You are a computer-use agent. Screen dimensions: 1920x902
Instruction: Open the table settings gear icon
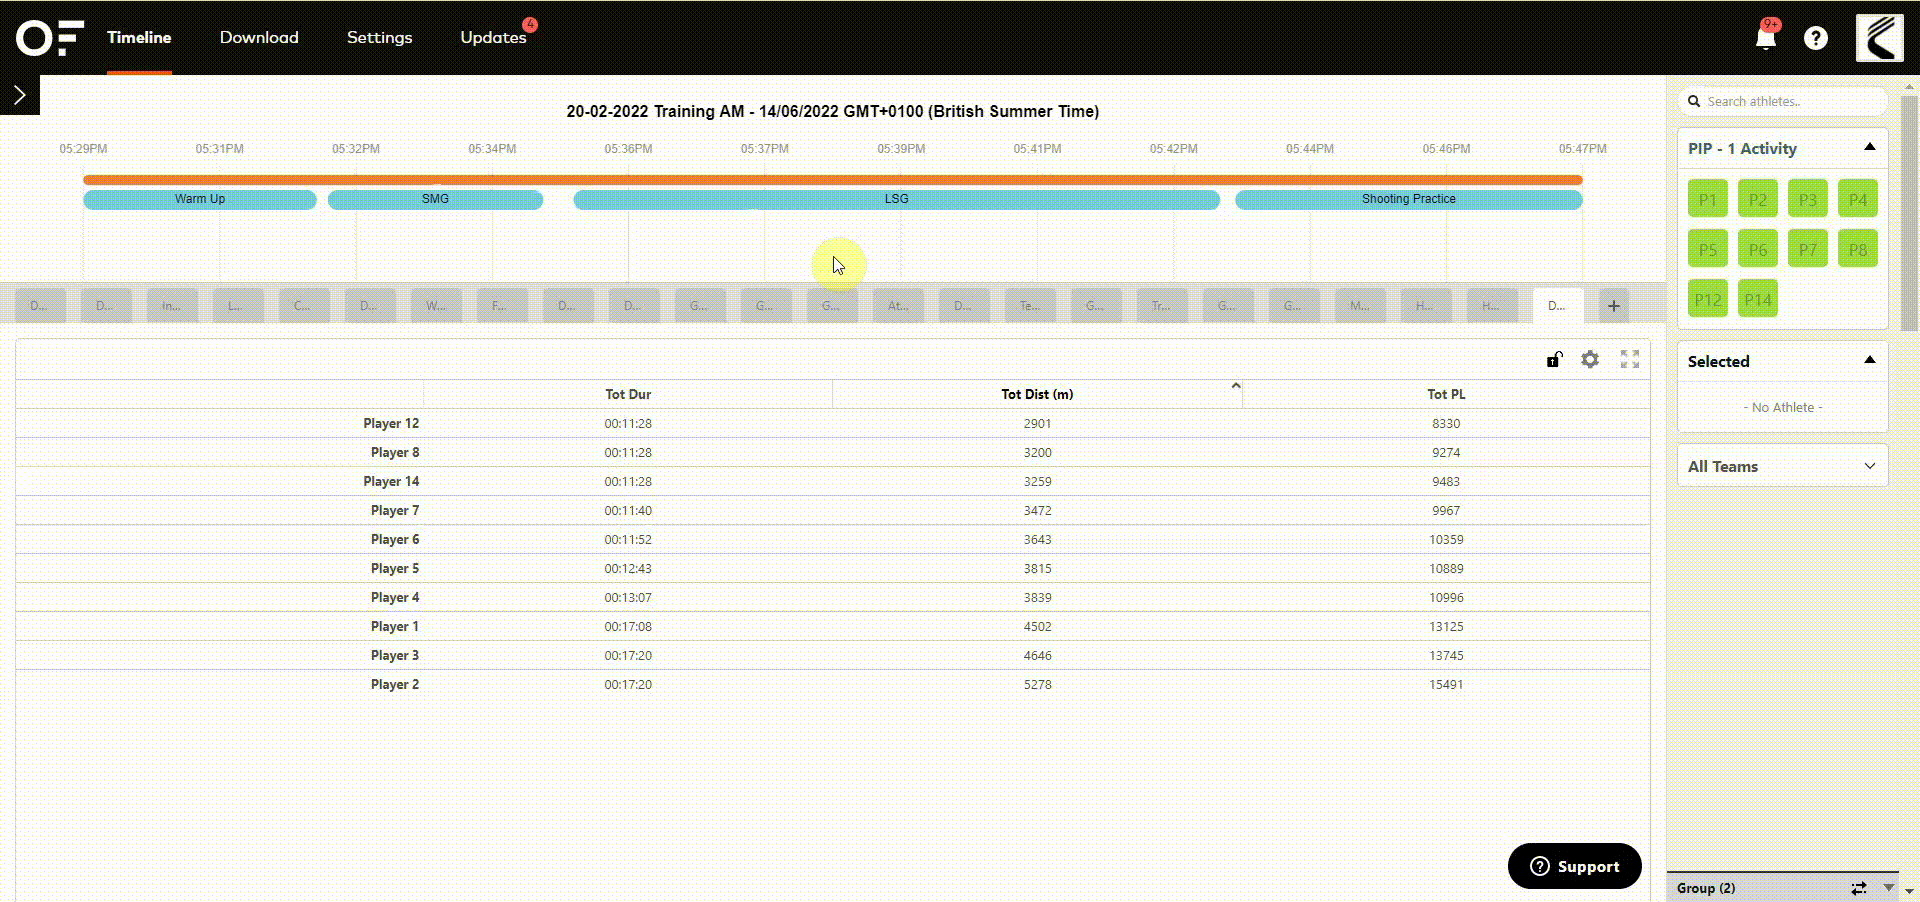tap(1590, 359)
